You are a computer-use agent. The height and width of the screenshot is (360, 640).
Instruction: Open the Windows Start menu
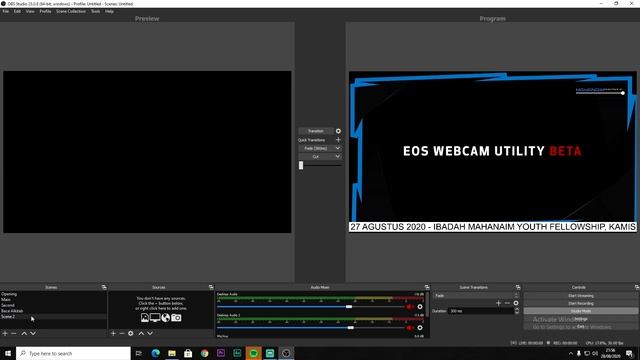pyautogui.click(x=8, y=353)
